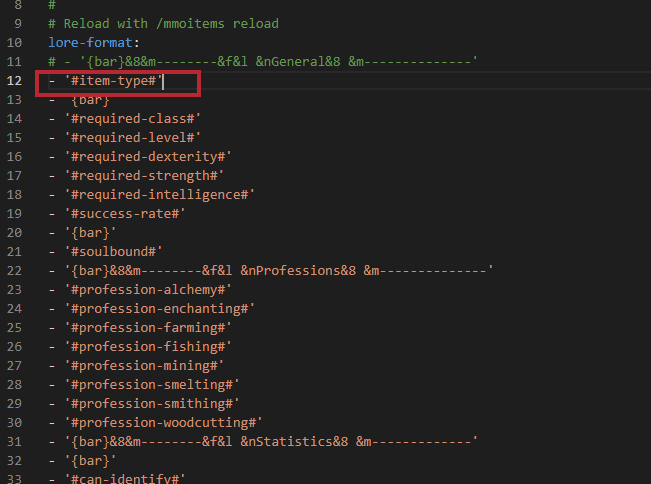Place cursor on '#item-type#' text
651x484 pixels.
[x=113, y=81]
